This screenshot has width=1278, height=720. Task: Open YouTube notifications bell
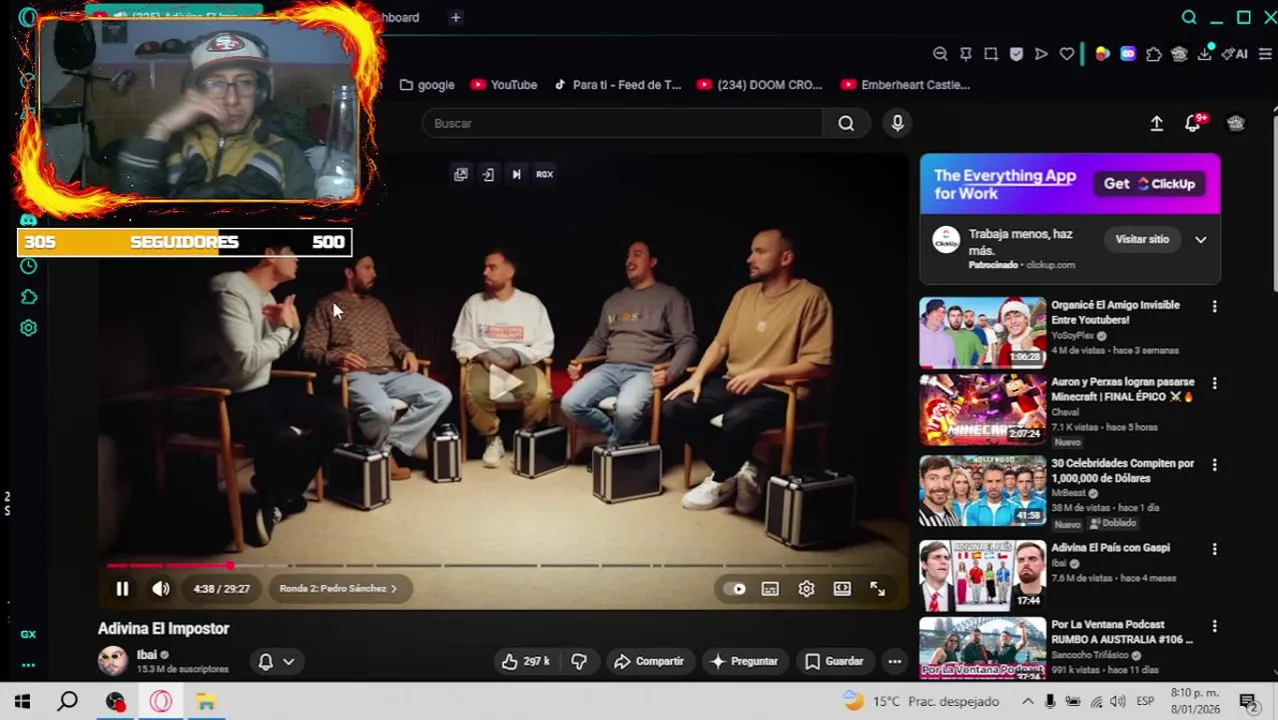(x=1193, y=123)
